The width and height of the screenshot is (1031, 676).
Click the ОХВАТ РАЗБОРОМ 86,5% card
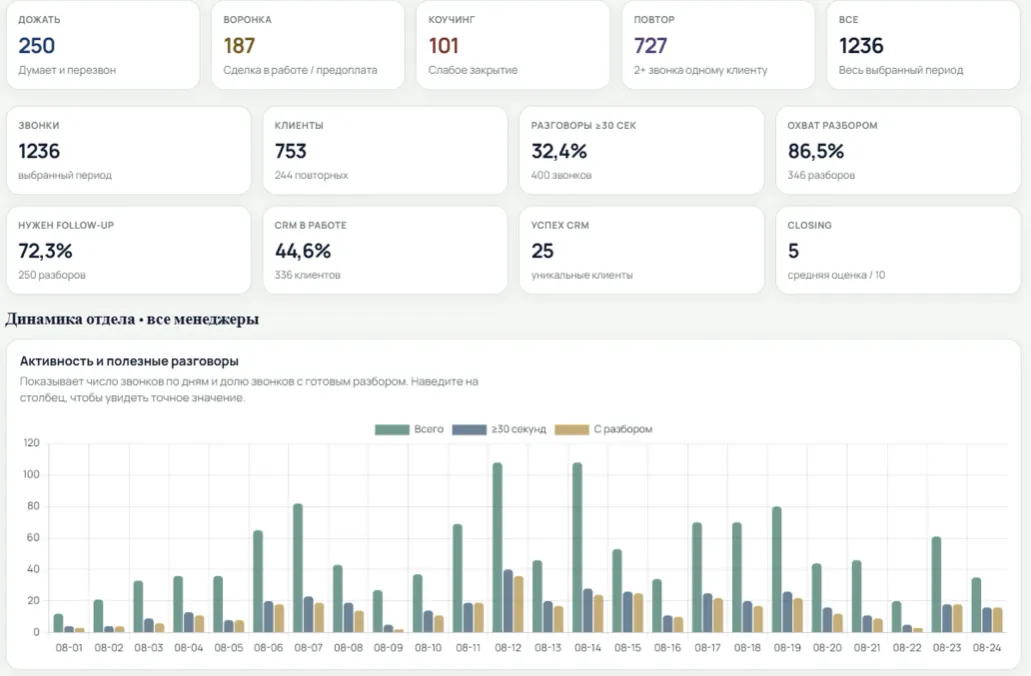coord(898,151)
